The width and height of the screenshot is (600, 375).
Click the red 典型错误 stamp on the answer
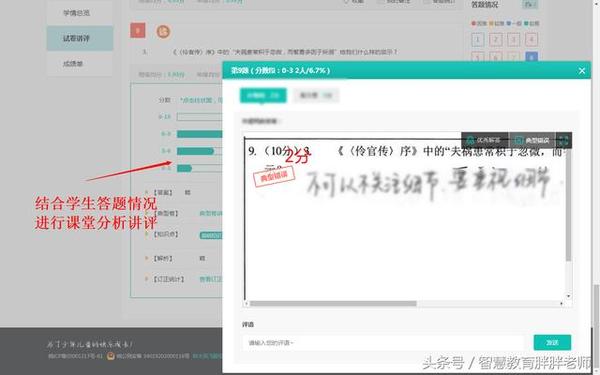274,177
